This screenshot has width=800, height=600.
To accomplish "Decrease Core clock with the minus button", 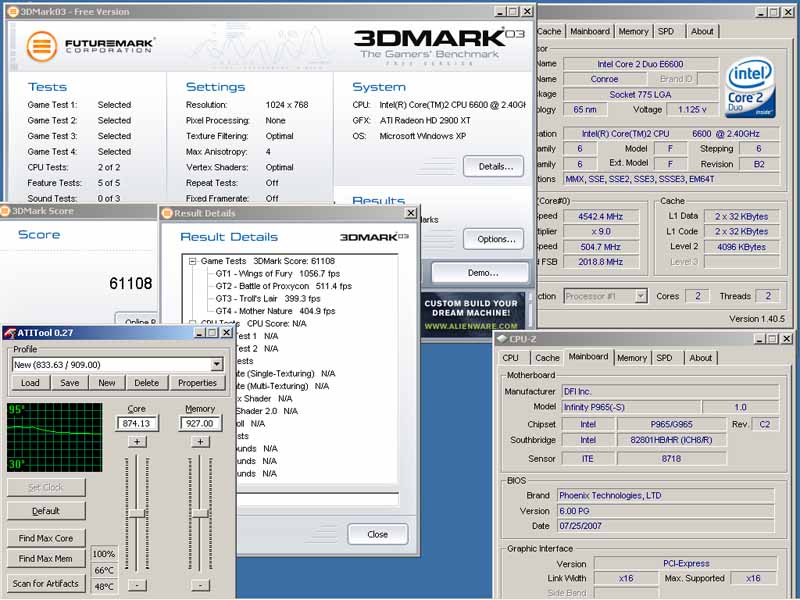I will click(x=137, y=585).
